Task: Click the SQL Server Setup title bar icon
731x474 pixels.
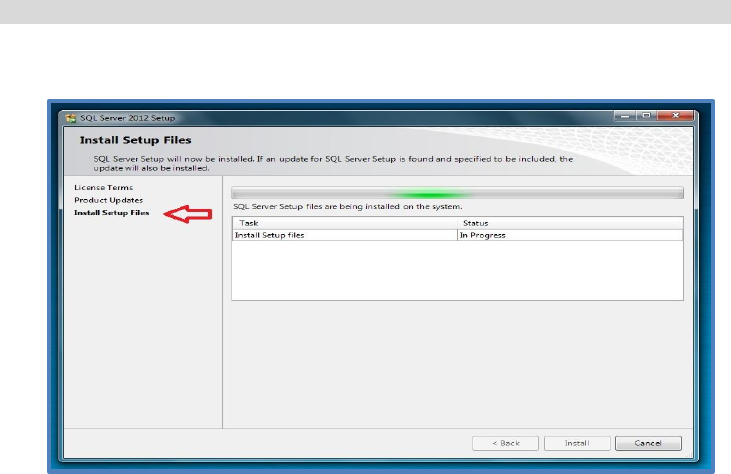Action: [70, 118]
